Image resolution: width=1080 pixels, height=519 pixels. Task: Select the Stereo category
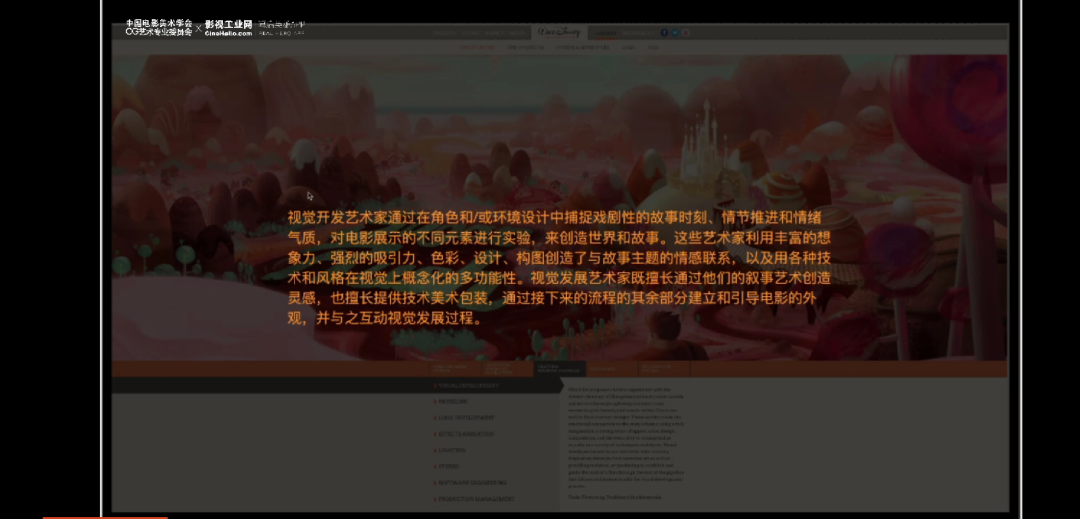[447, 467]
